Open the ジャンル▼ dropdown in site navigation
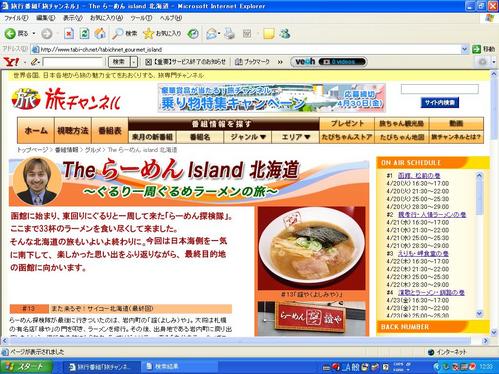This screenshot has height=374, width=499. (248, 137)
